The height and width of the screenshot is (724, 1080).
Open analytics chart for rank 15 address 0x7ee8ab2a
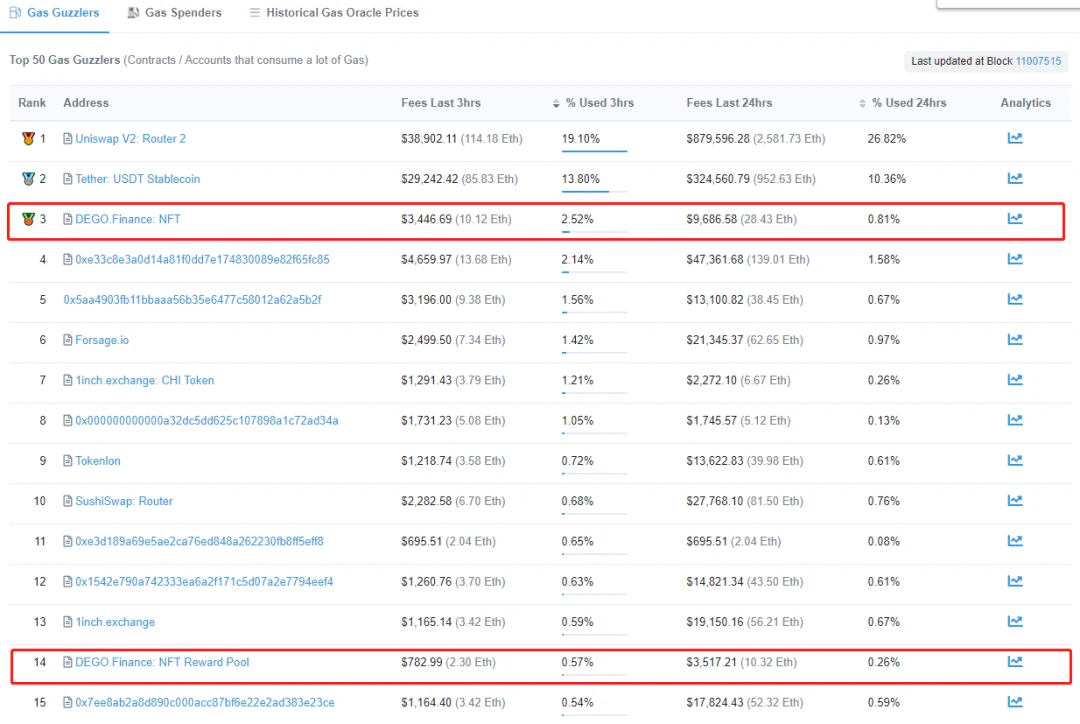(x=1015, y=702)
